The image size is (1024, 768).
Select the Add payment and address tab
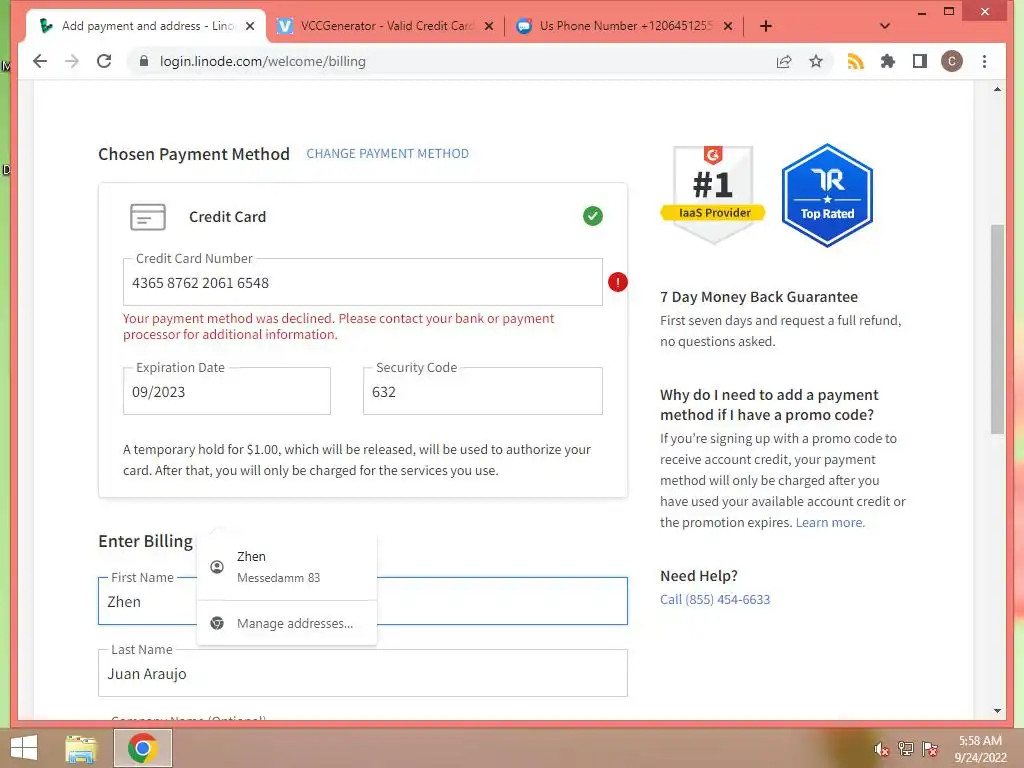pyautogui.click(x=147, y=26)
